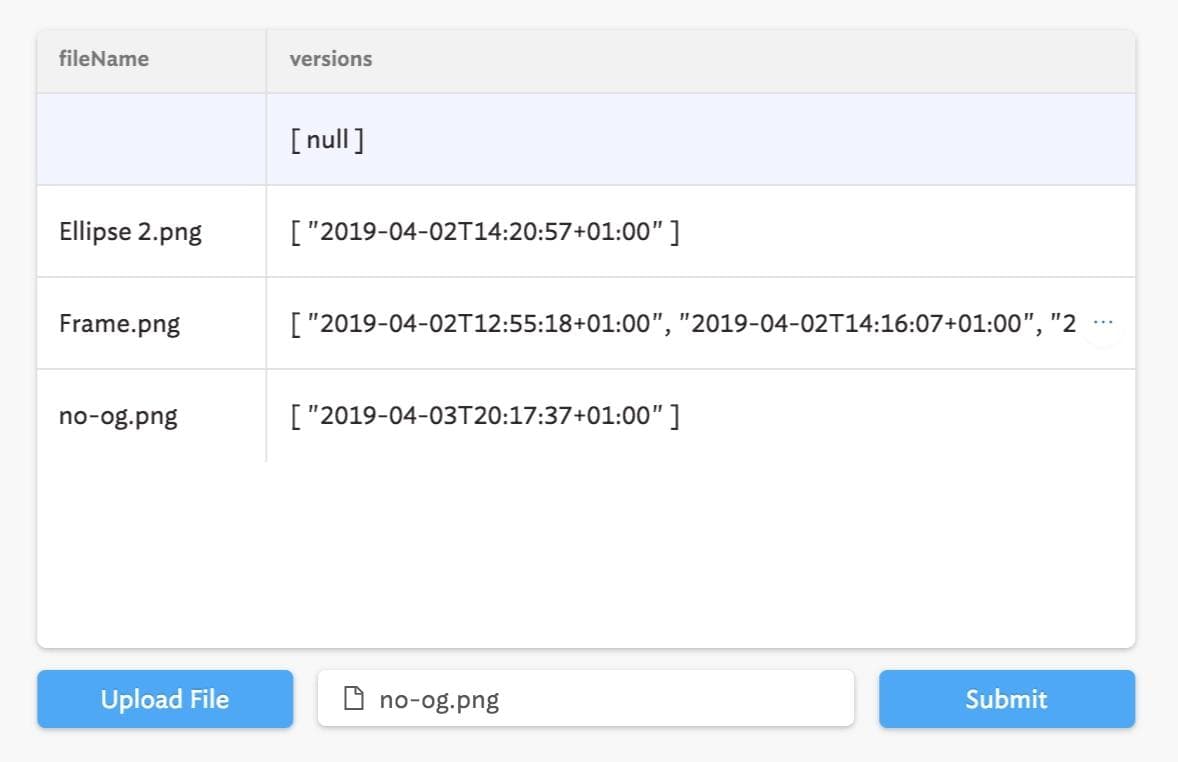Click Ellipse 2.png's version timestamp cell
Screen dimensions: 1178x762
click(x=485, y=232)
